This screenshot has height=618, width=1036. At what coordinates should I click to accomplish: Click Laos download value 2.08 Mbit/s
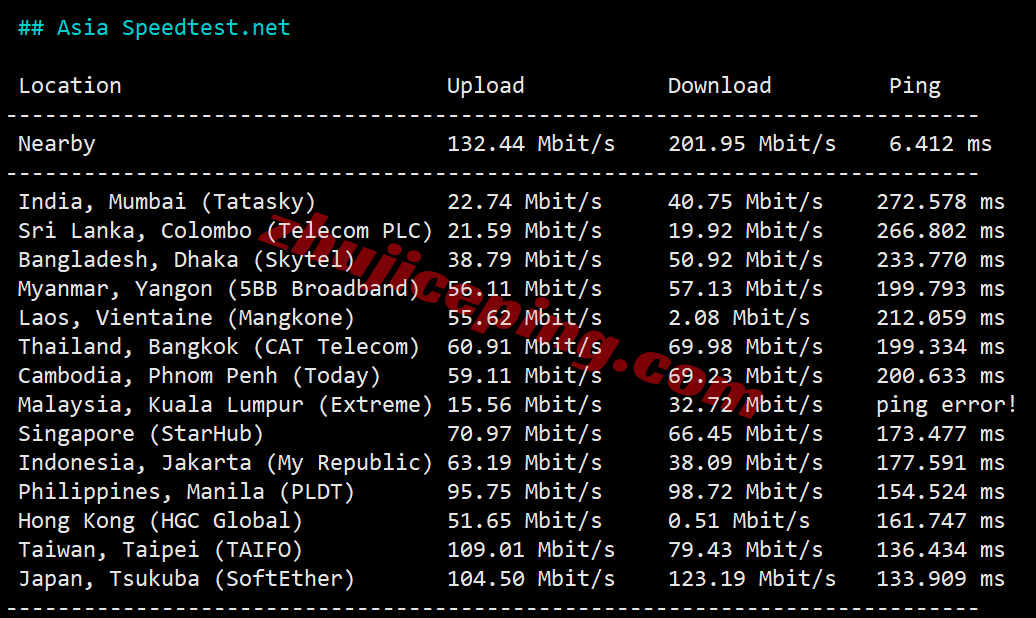[739, 318]
